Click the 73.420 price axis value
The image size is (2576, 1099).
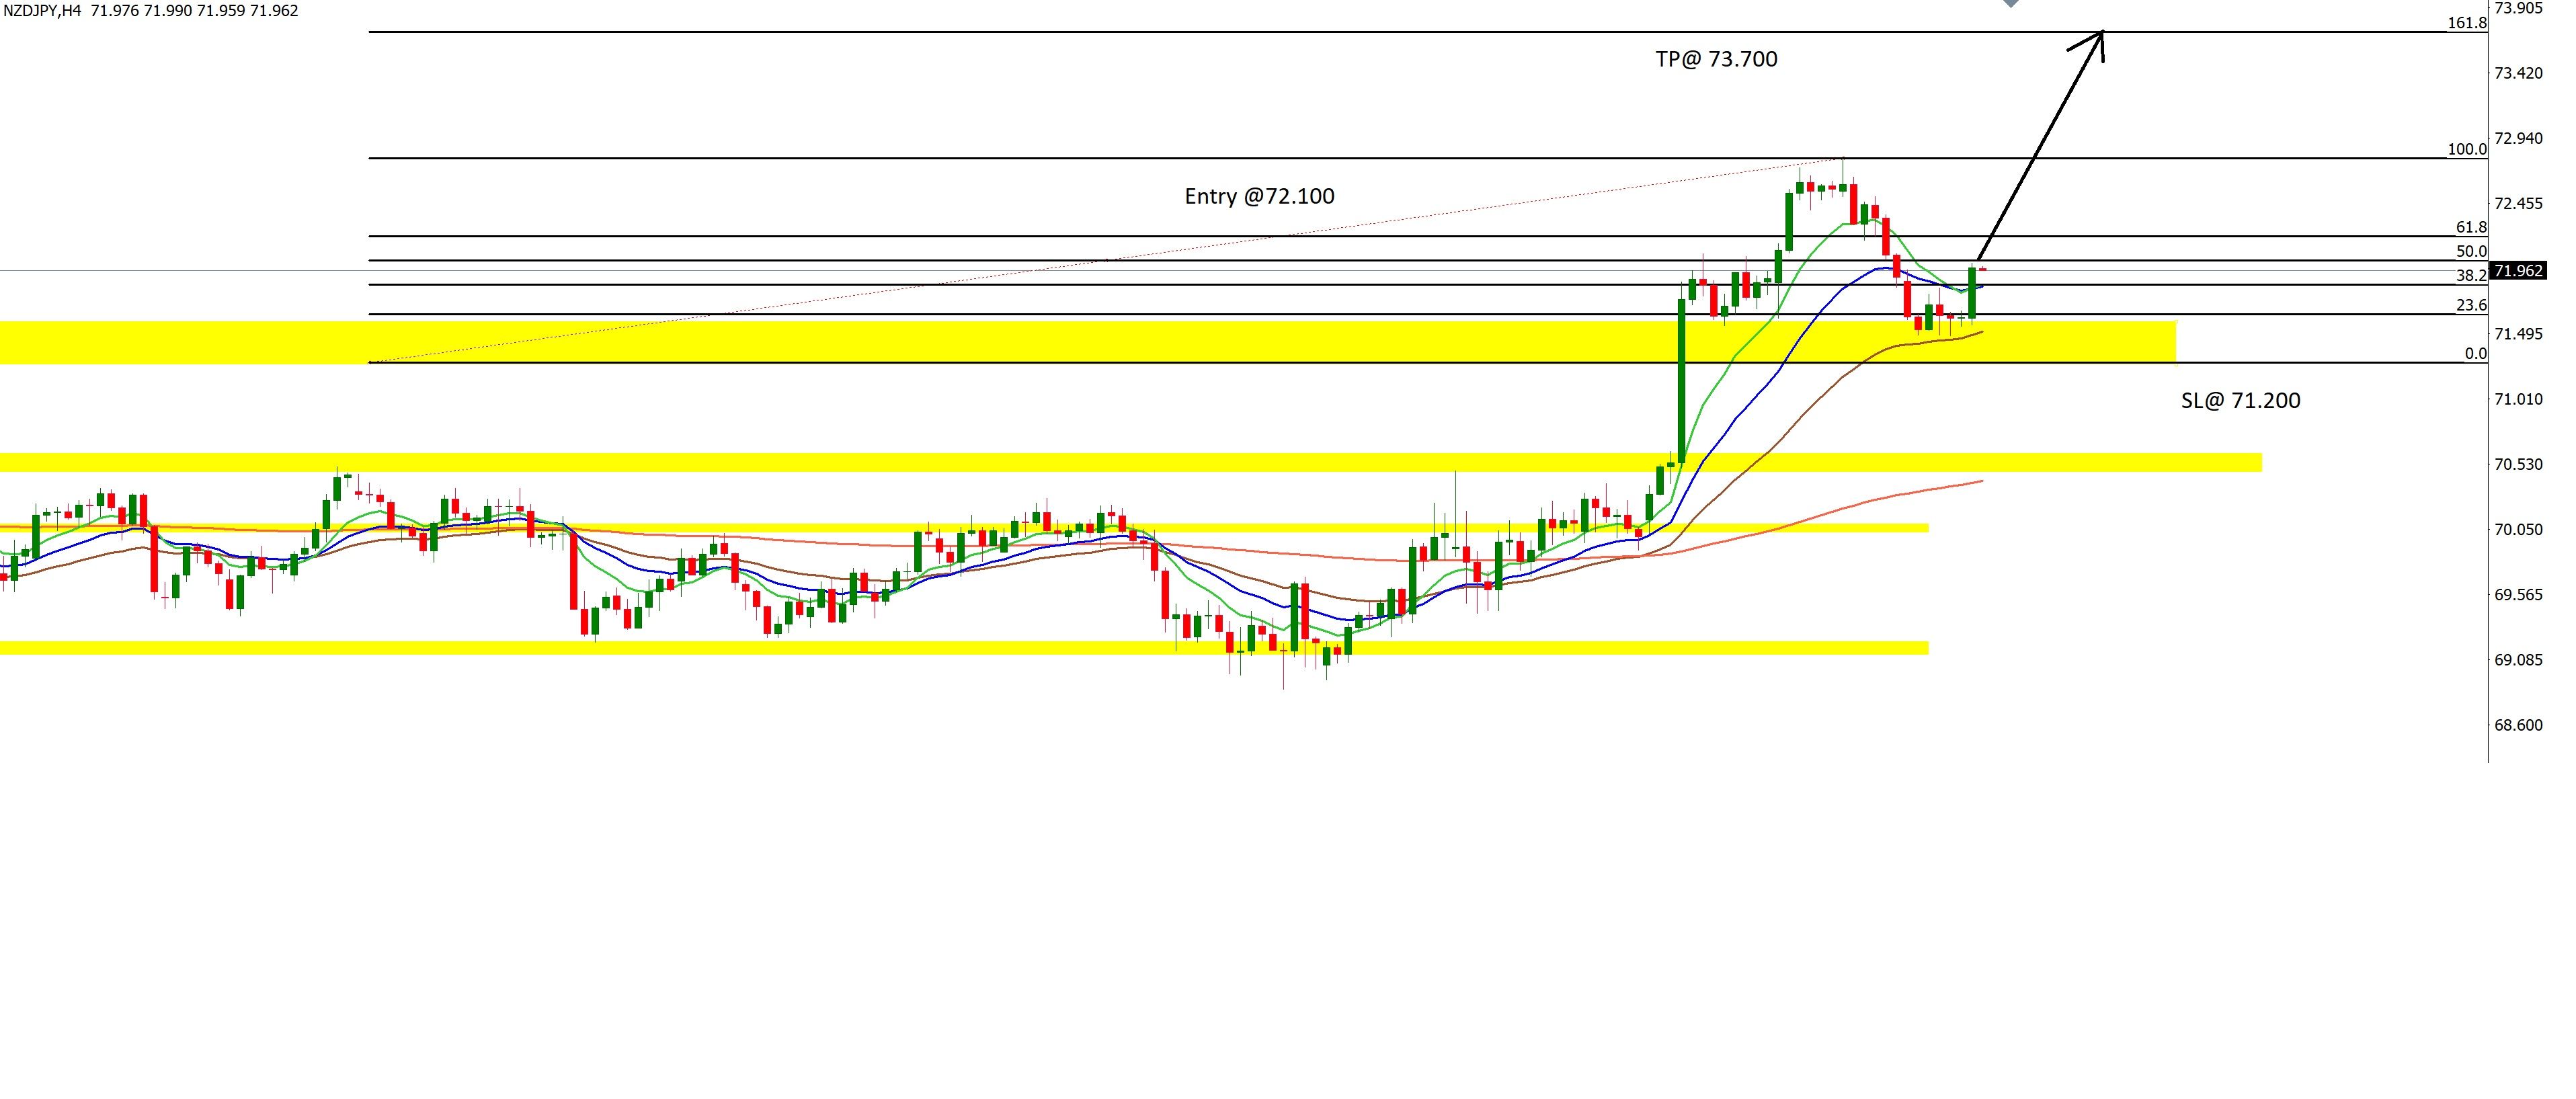pyautogui.click(x=2518, y=73)
